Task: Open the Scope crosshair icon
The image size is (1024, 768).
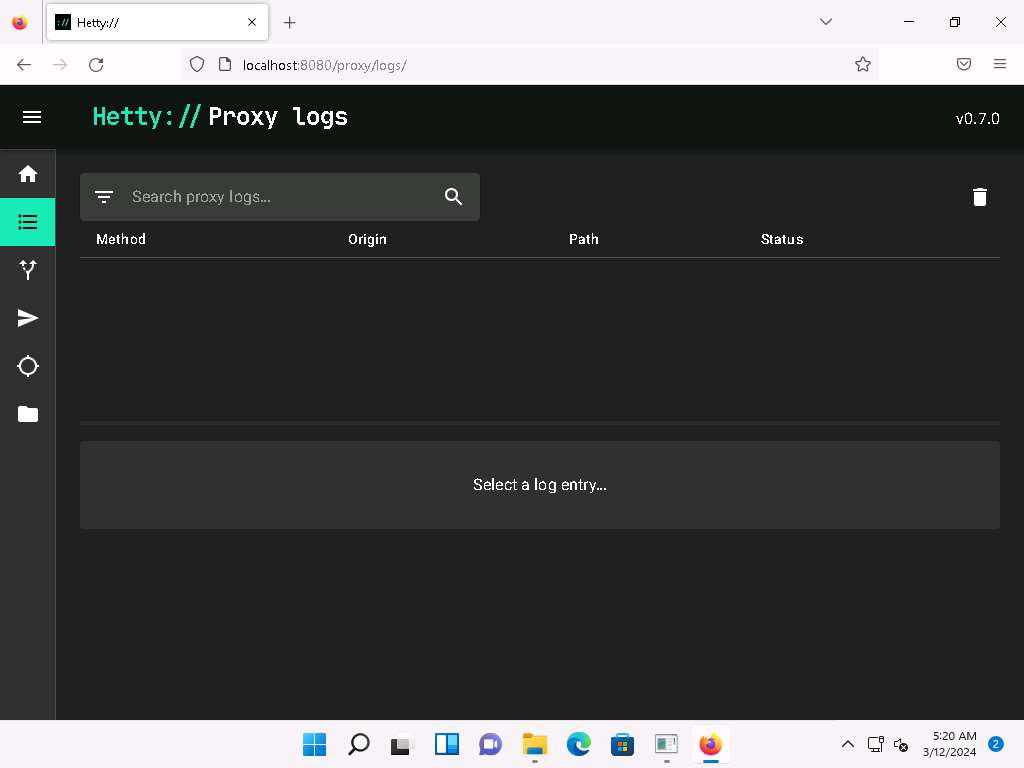Action: [x=28, y=366]
